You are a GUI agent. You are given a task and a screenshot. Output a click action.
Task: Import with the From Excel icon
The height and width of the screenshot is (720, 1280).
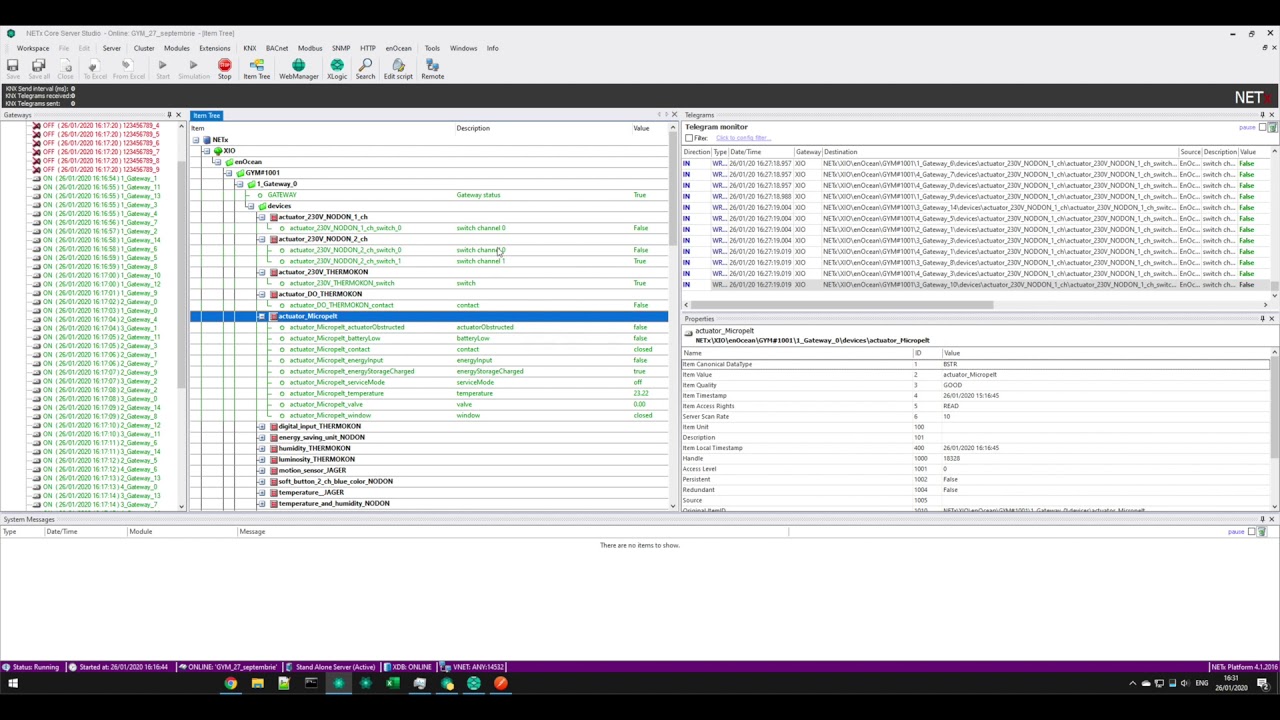(128, 68)
